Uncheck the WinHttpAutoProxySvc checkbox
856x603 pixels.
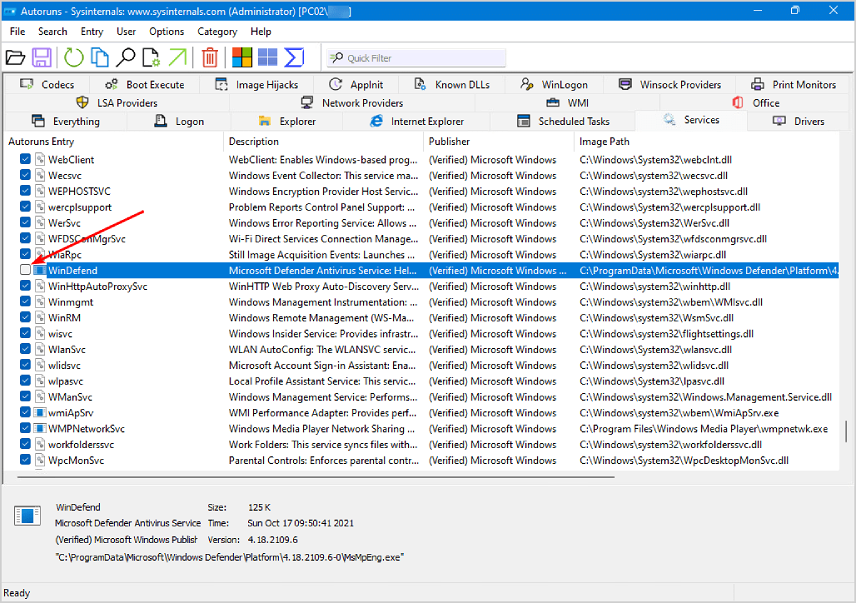pos(25,285)
